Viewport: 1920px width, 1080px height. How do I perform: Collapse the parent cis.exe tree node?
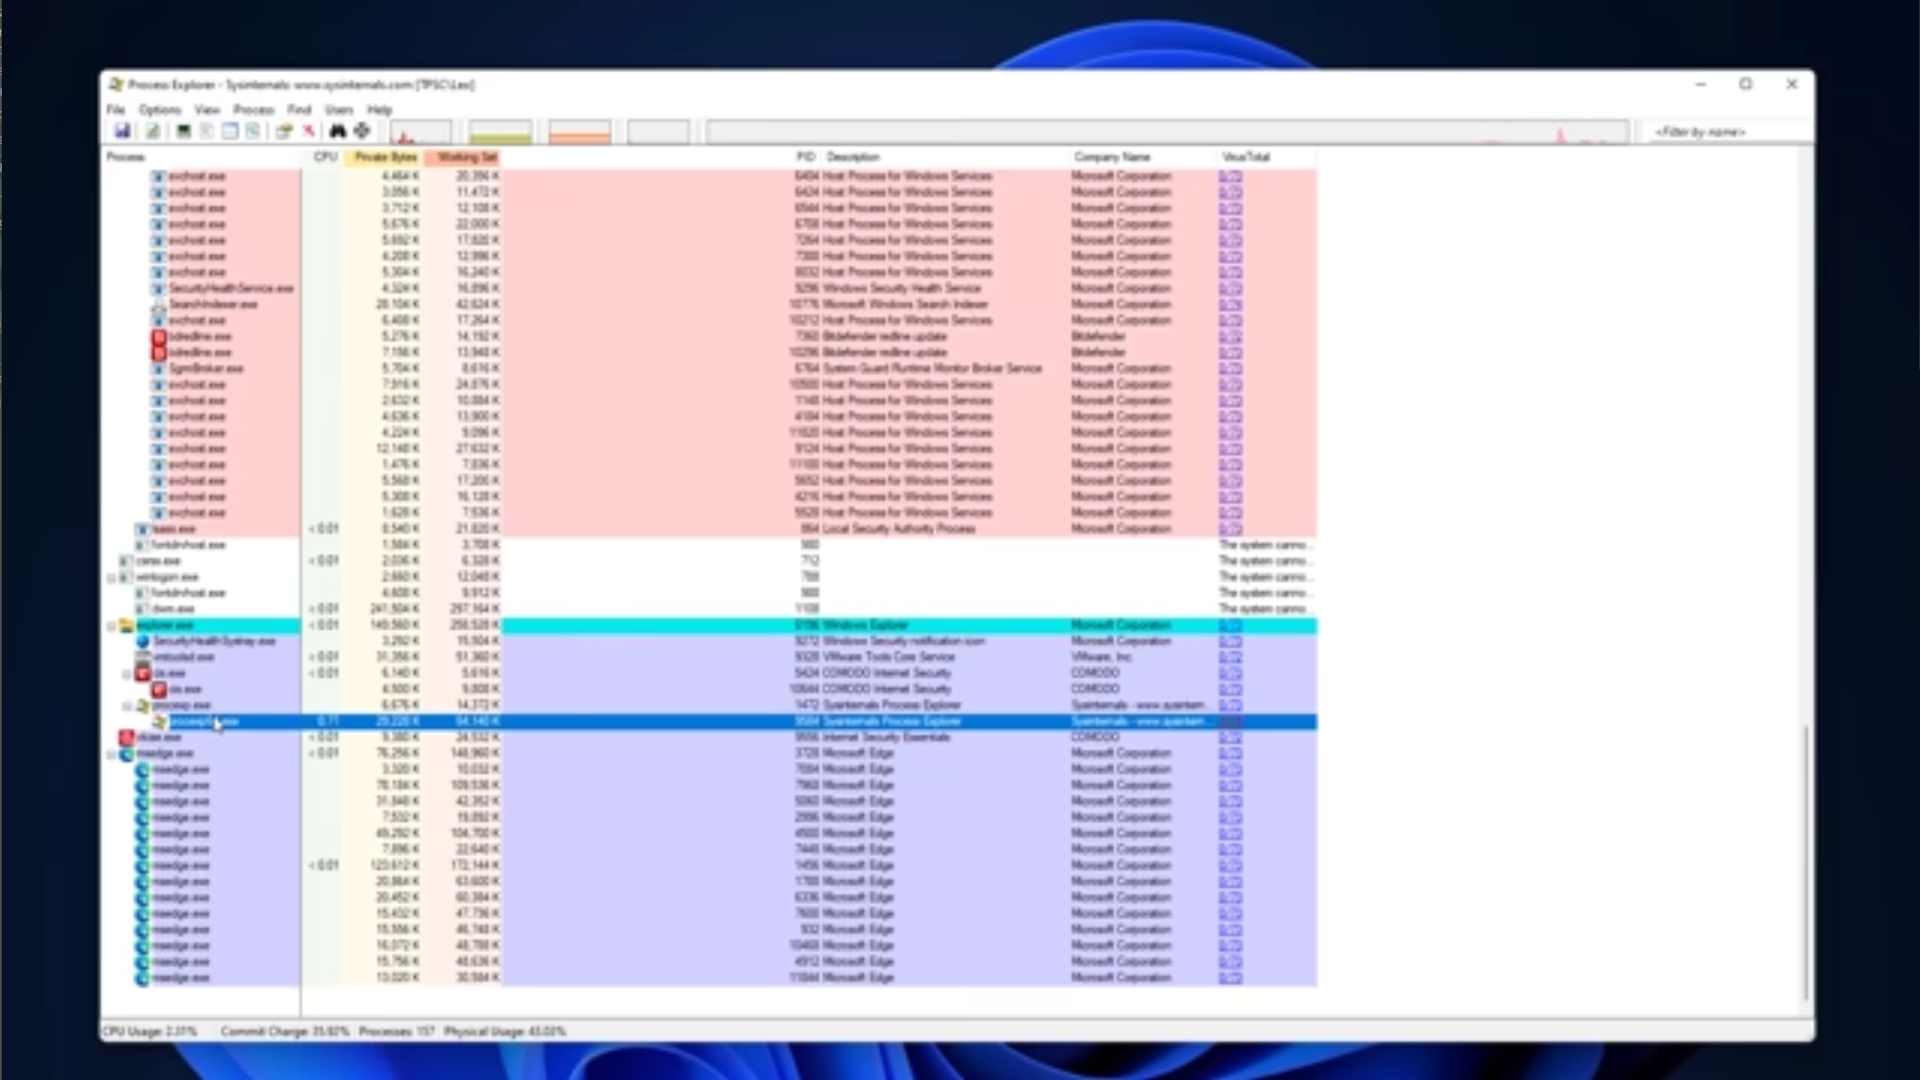pyautogui.click(x=127, y=674)
